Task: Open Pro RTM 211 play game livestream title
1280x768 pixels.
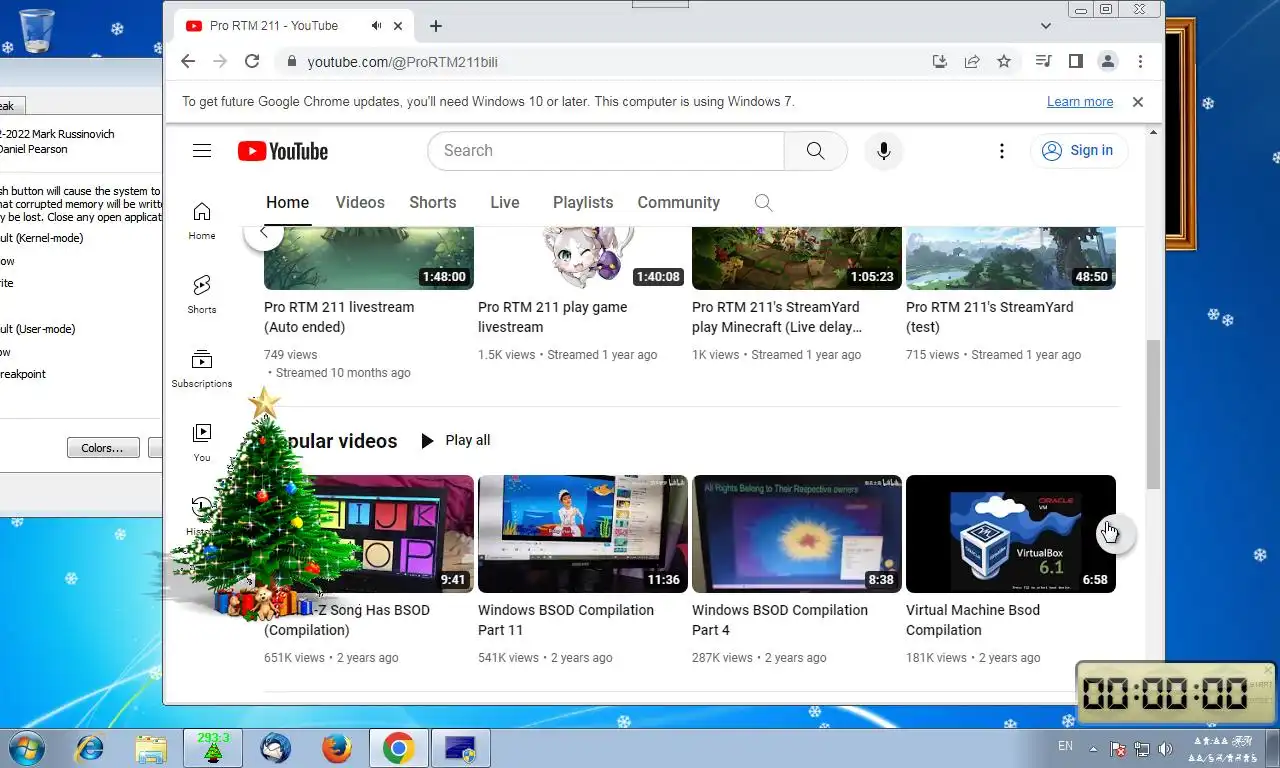Action: (553, 317)
